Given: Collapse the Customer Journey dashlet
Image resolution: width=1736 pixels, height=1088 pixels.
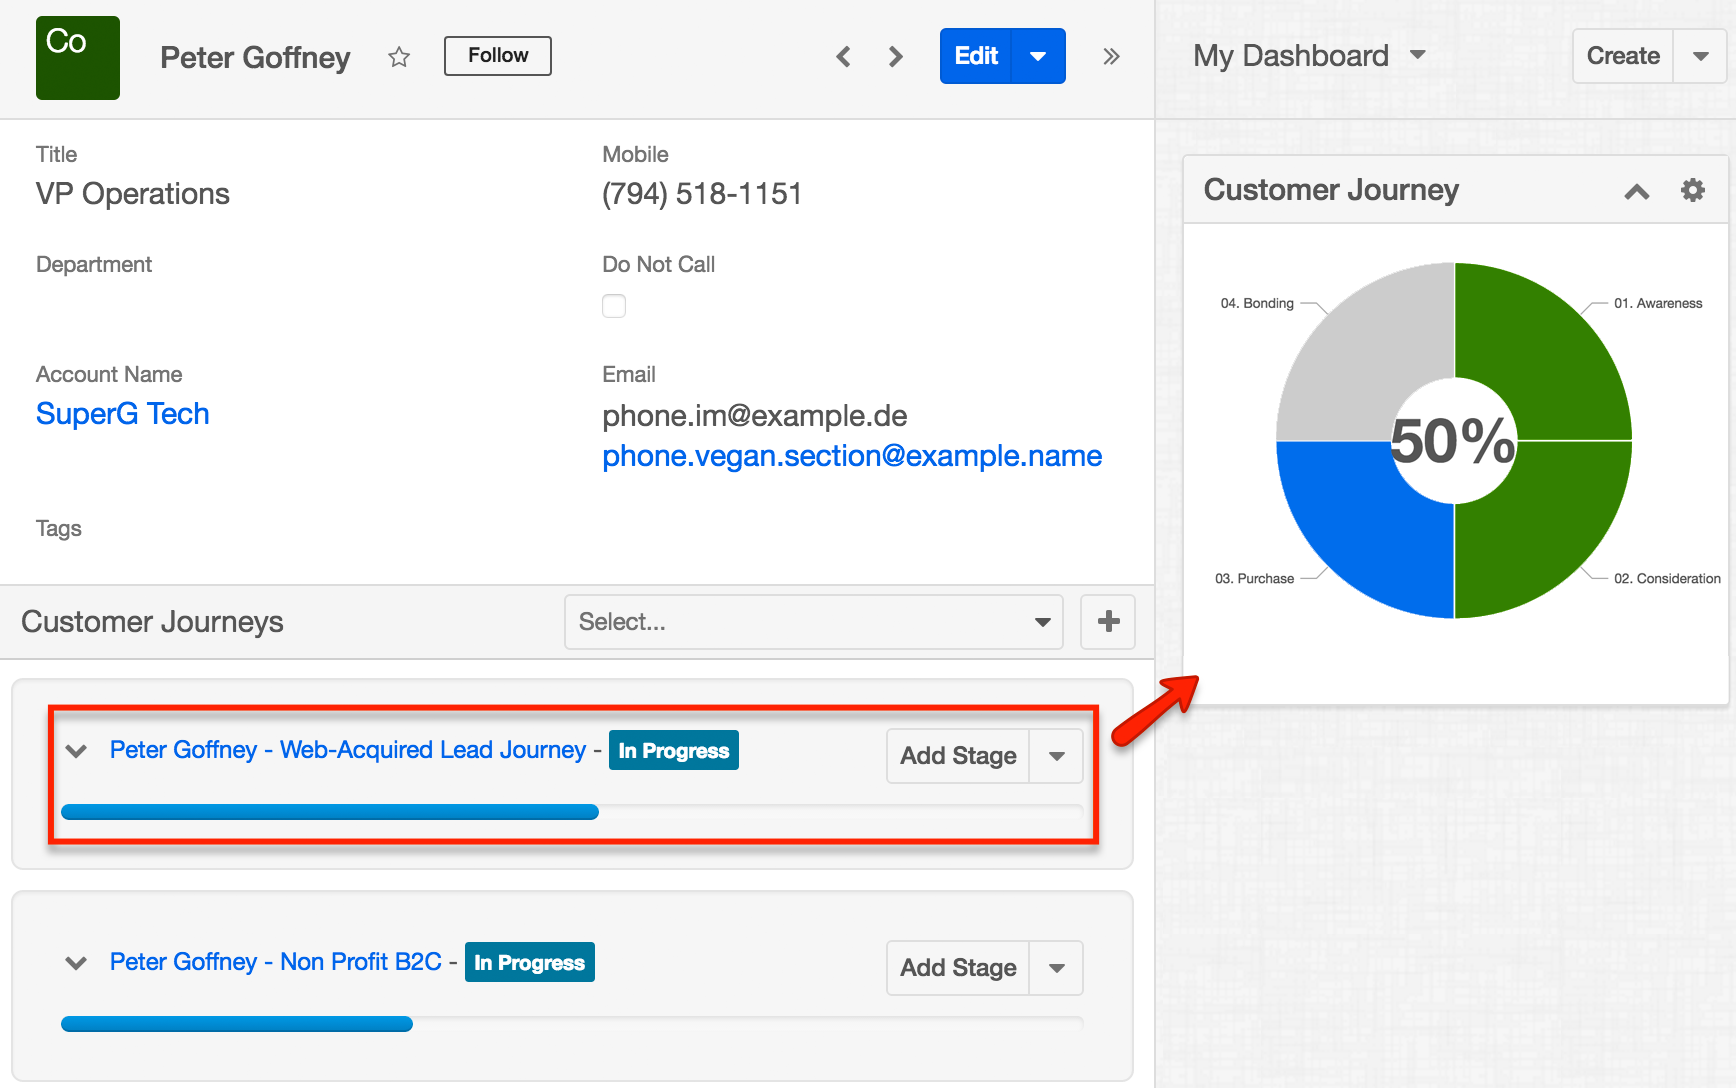Looking at the screenshot, I should (x=1637, y=191).
